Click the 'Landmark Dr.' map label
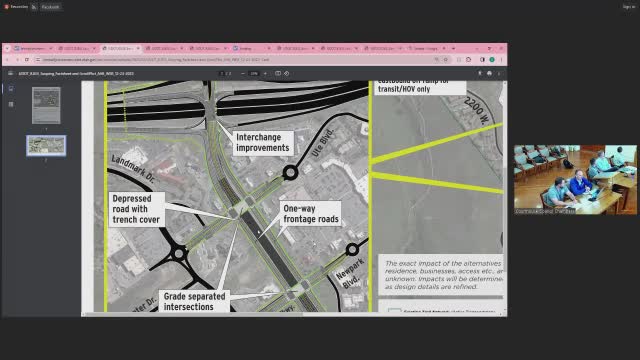The image size is (640, 360). click(133, 169)
